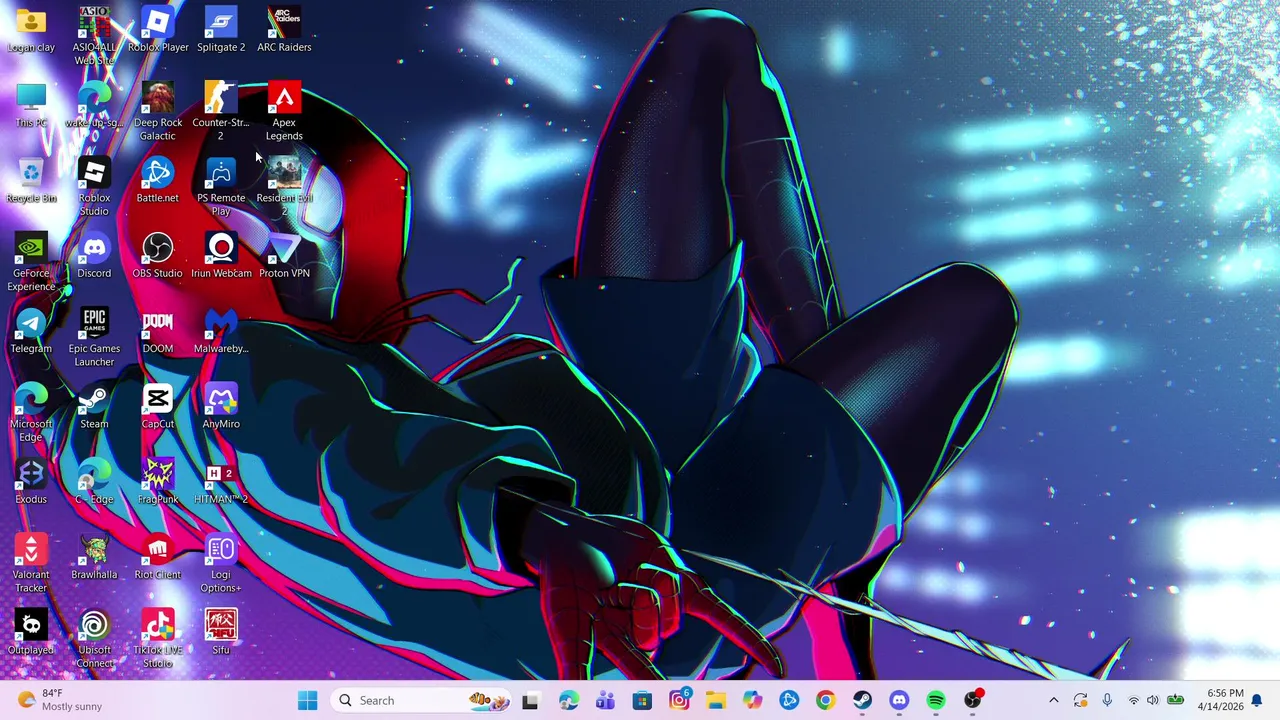The height and width of the screenshot is (720, 1280).
Task: Click the Iriun Webcam shortcut
Action: tap(221, 257)
